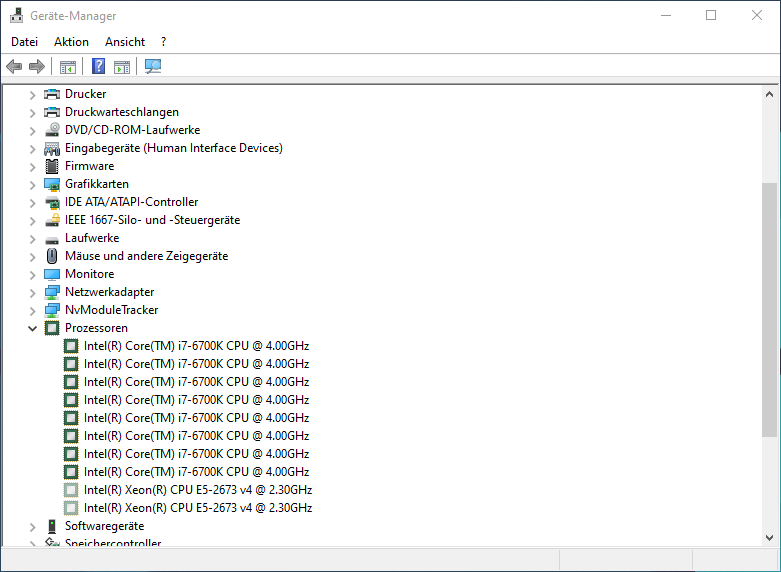Select the Monitore screen icon
This screenshot has width=781, height=572.
52,274
